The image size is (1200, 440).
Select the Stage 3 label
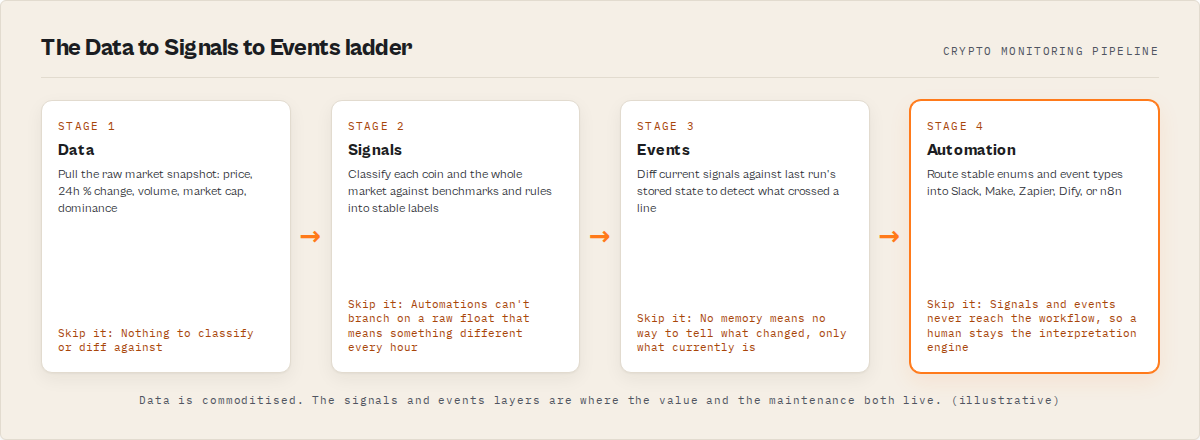[x=665, y=126]
